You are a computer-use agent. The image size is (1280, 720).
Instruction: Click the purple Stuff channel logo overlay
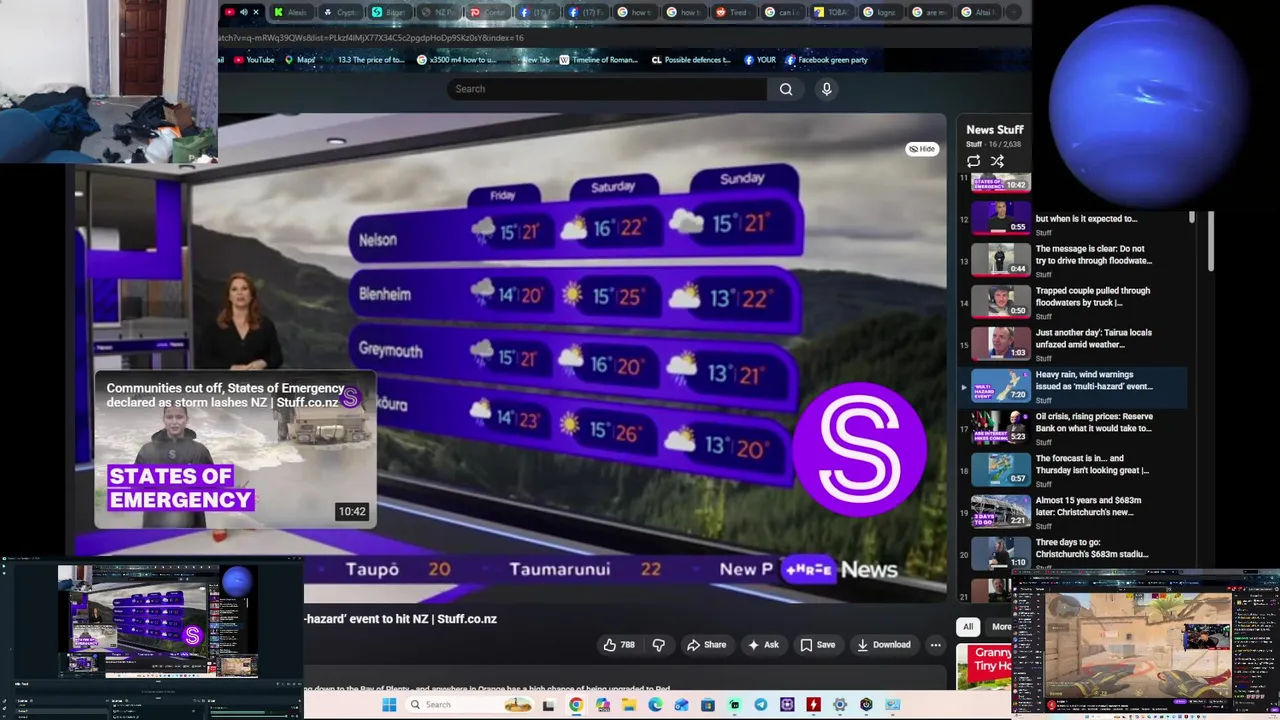pos(859,448)
